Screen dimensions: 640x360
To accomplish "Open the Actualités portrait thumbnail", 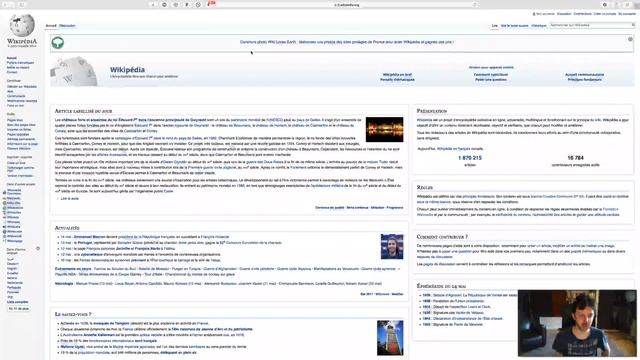I will (x=392, y=247).
